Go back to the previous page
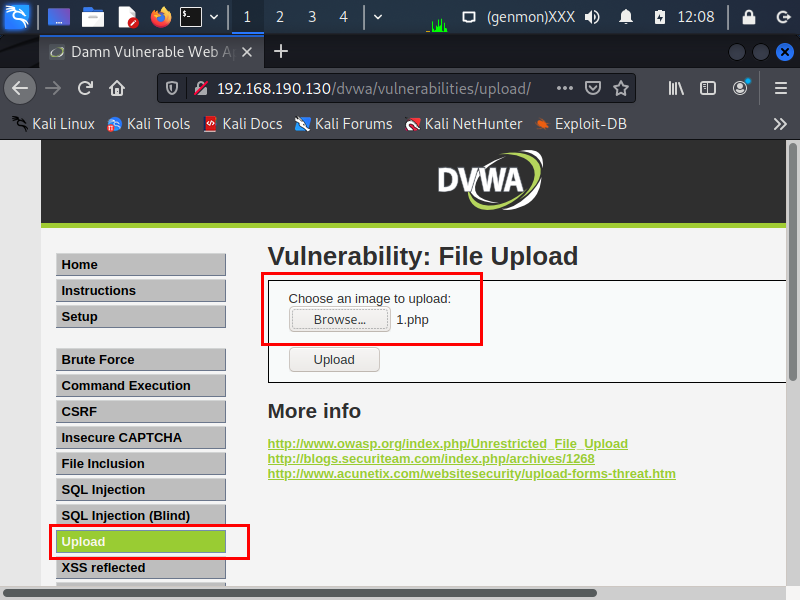Viewport: 800px width, 600px height. click(20, 88)
